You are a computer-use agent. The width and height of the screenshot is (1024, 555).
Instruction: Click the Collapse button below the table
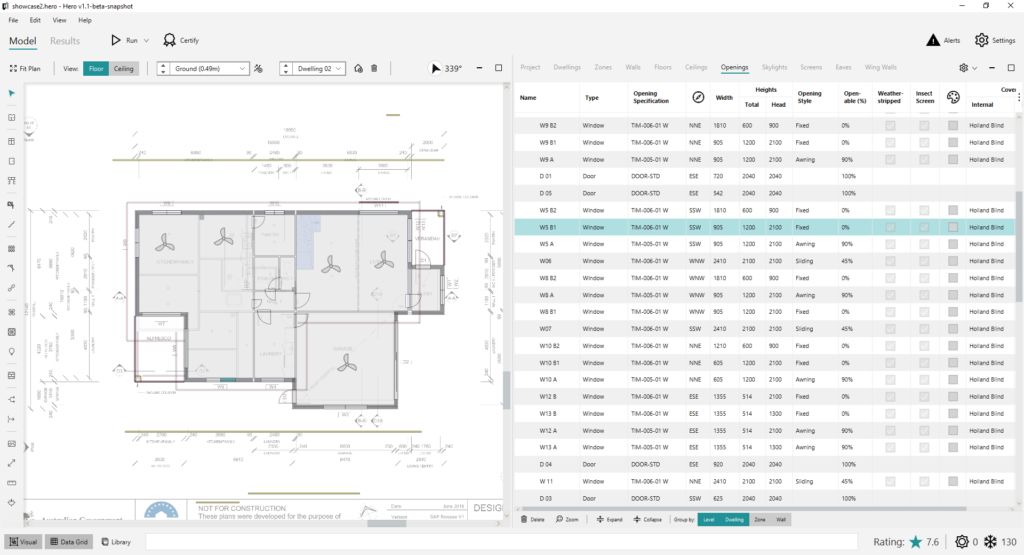[647, 520]
